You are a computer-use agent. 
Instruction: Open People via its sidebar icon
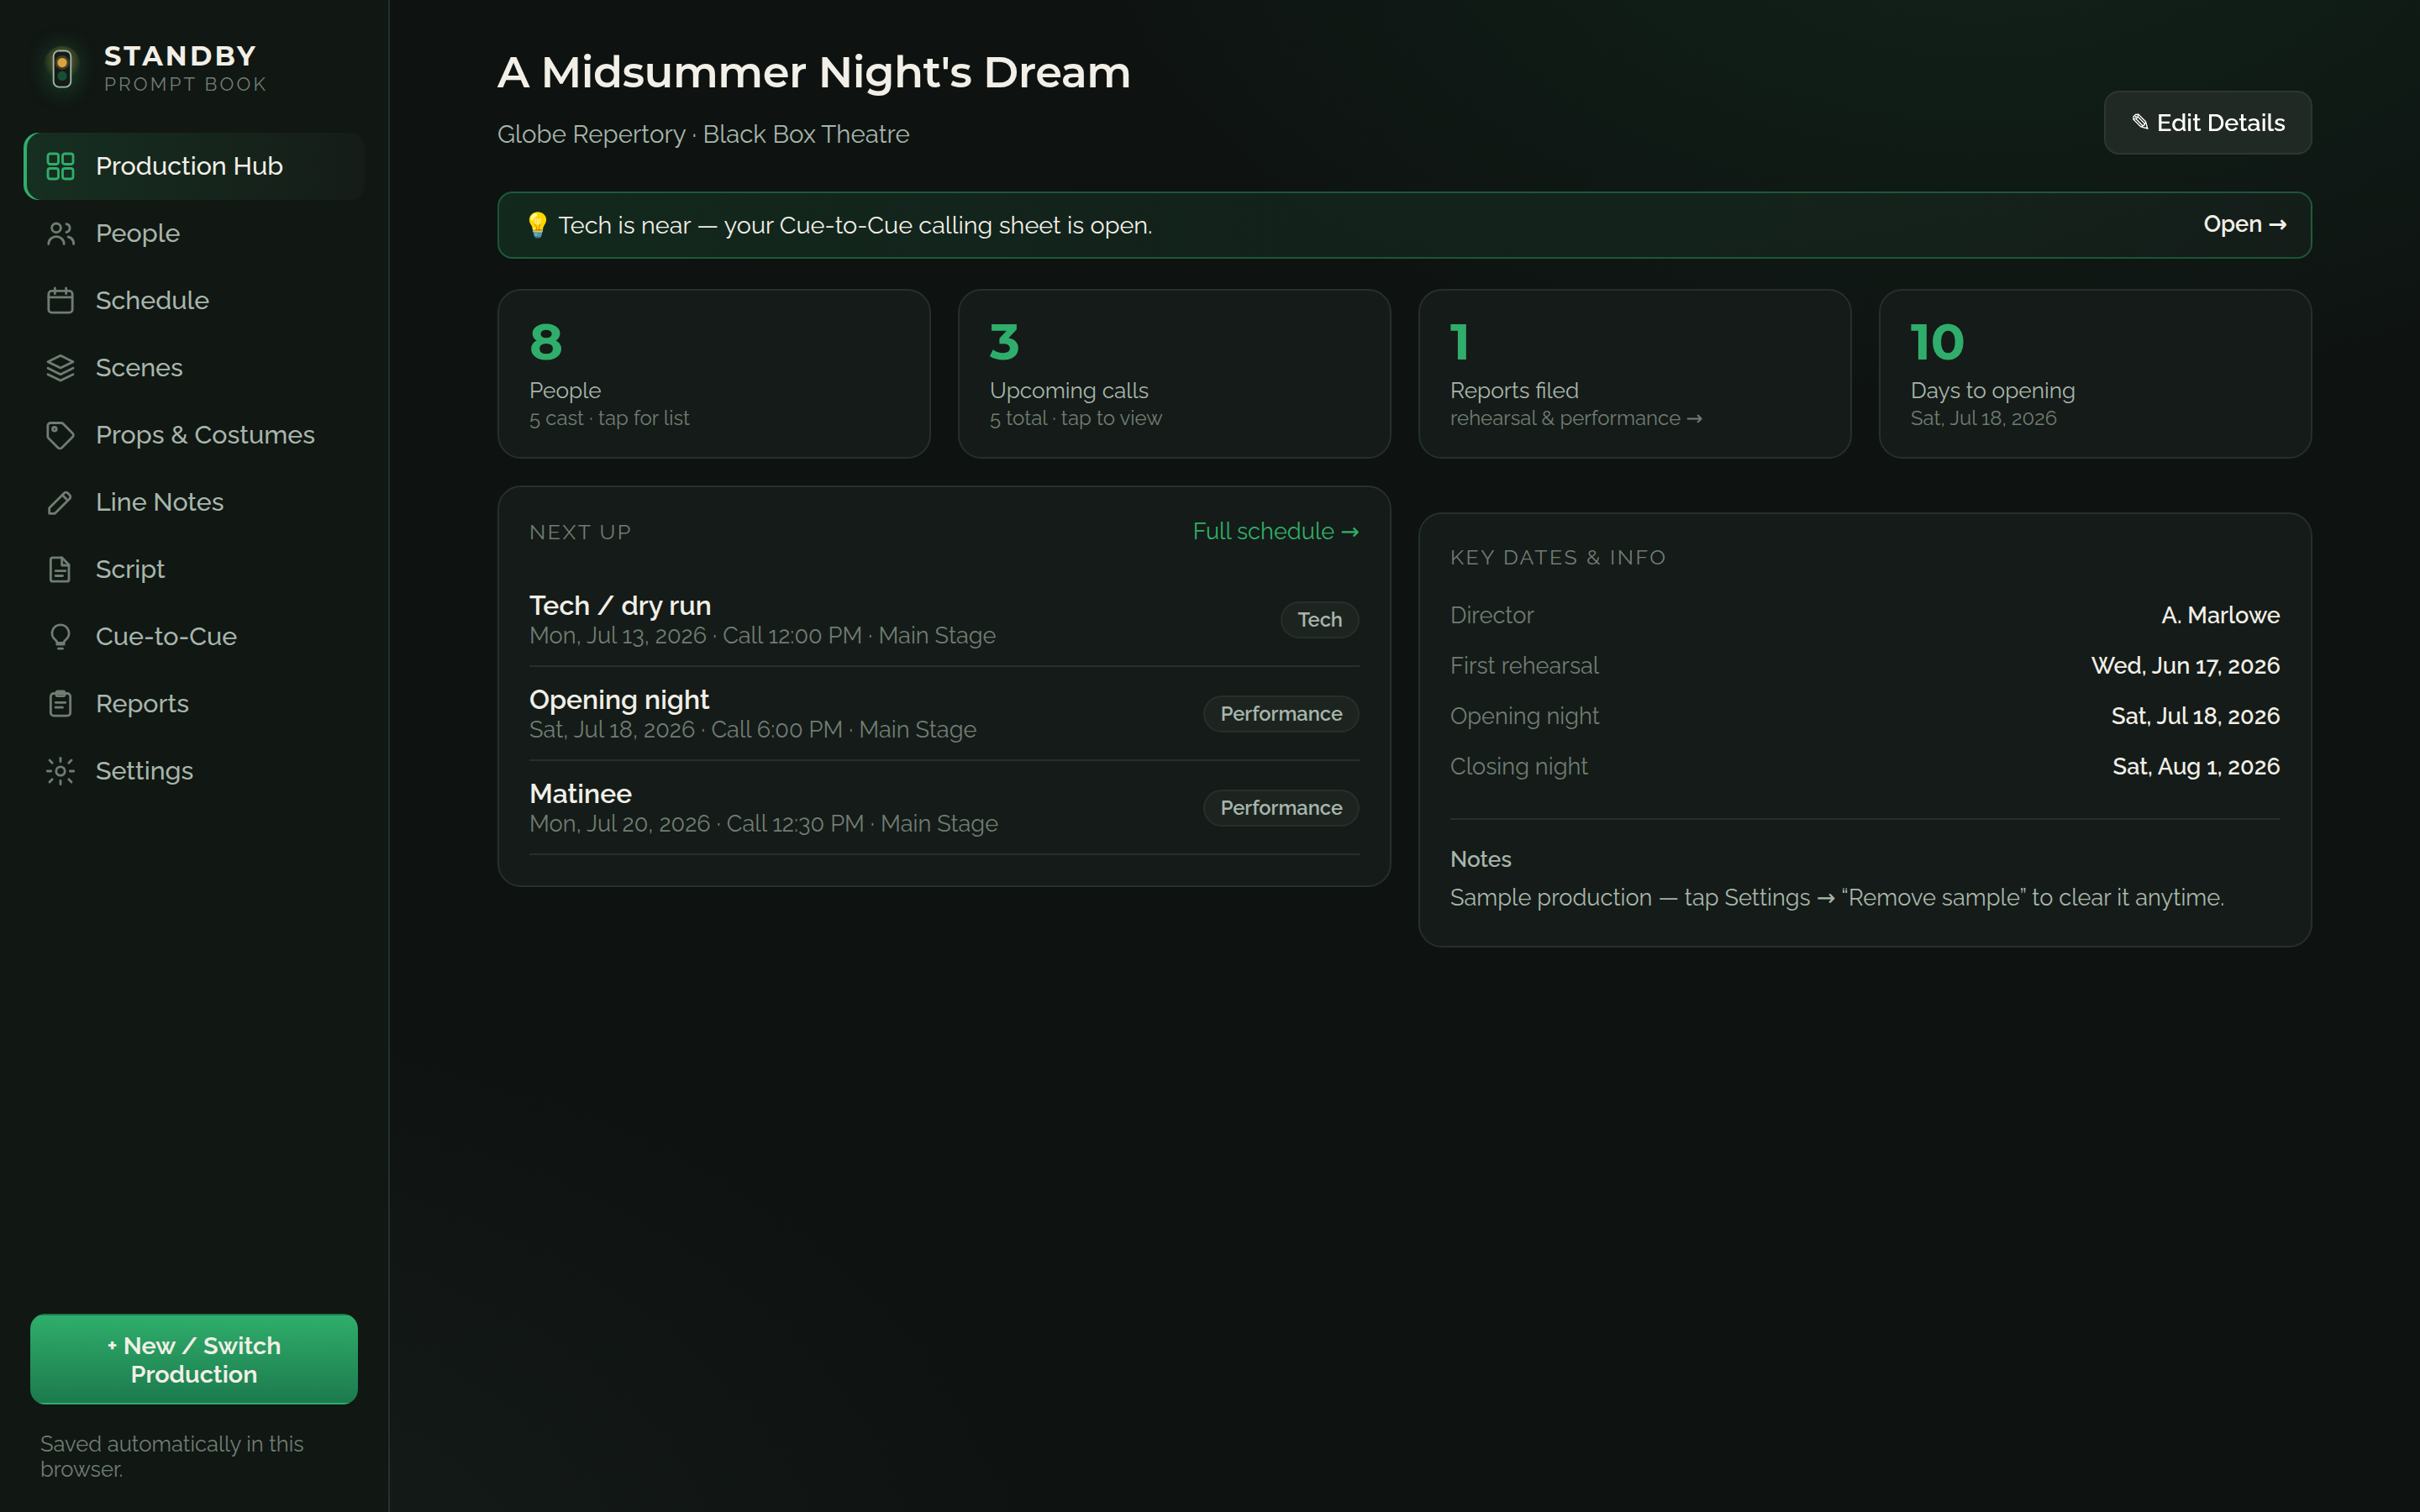[61, 233]
